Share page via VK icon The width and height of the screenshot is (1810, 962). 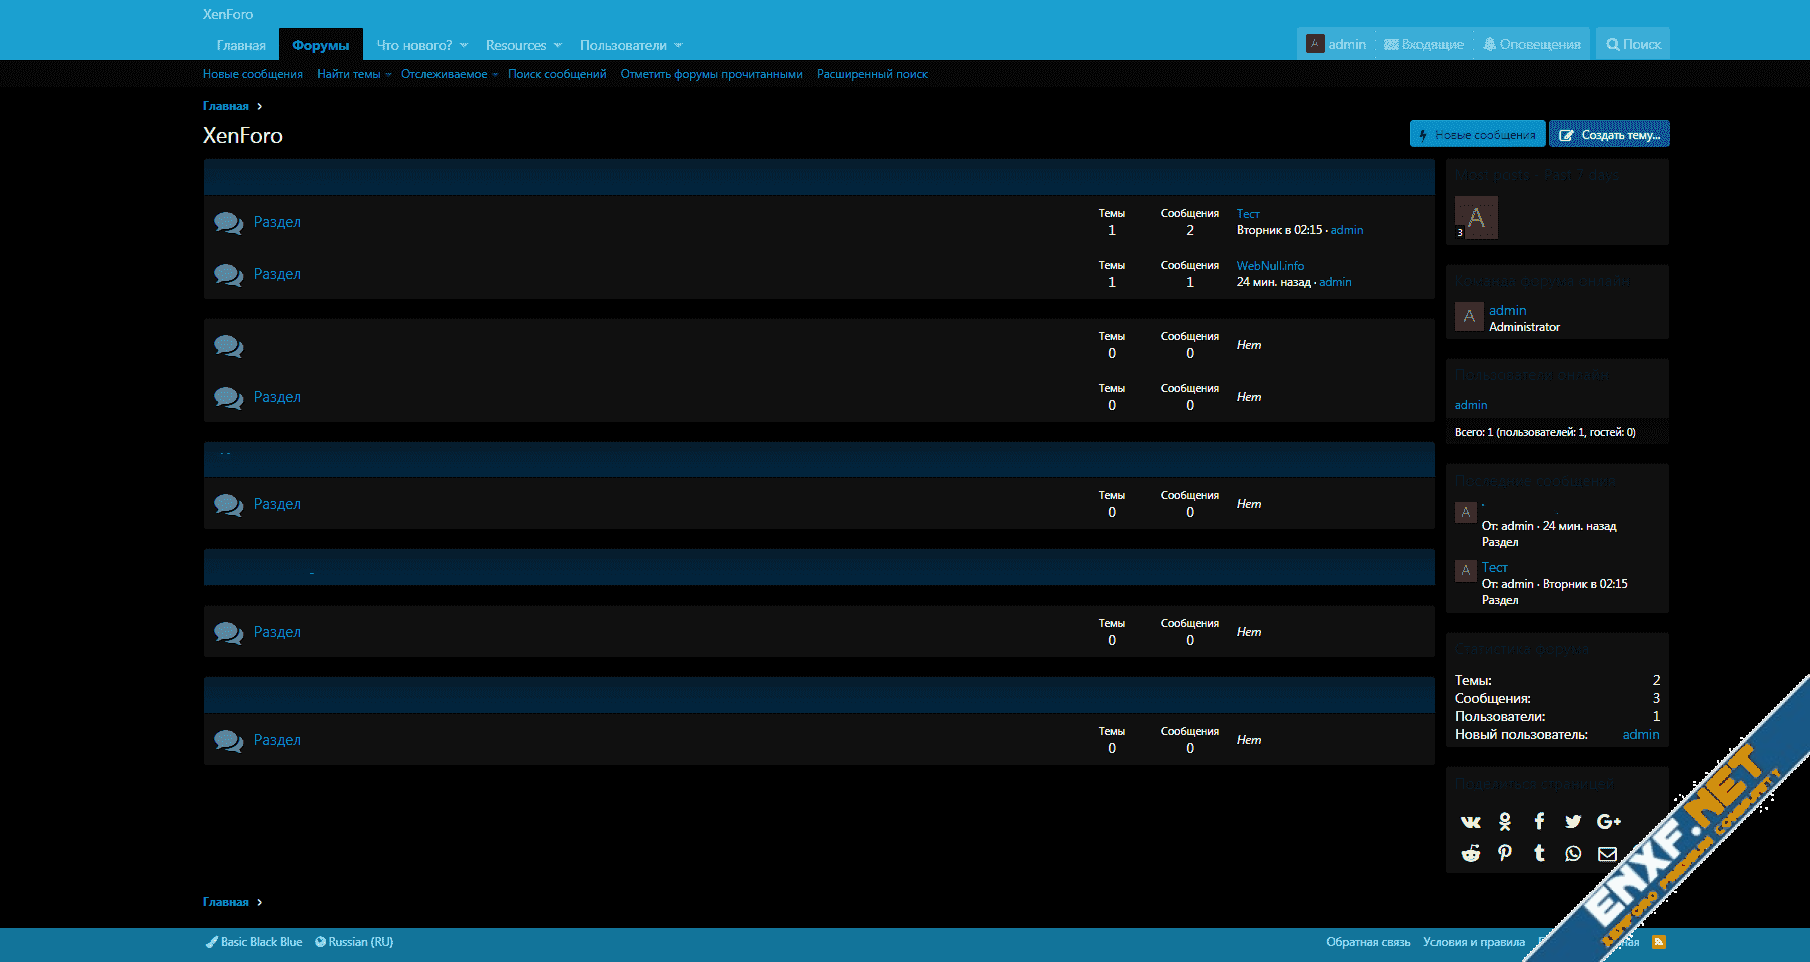click(1470, 822)
